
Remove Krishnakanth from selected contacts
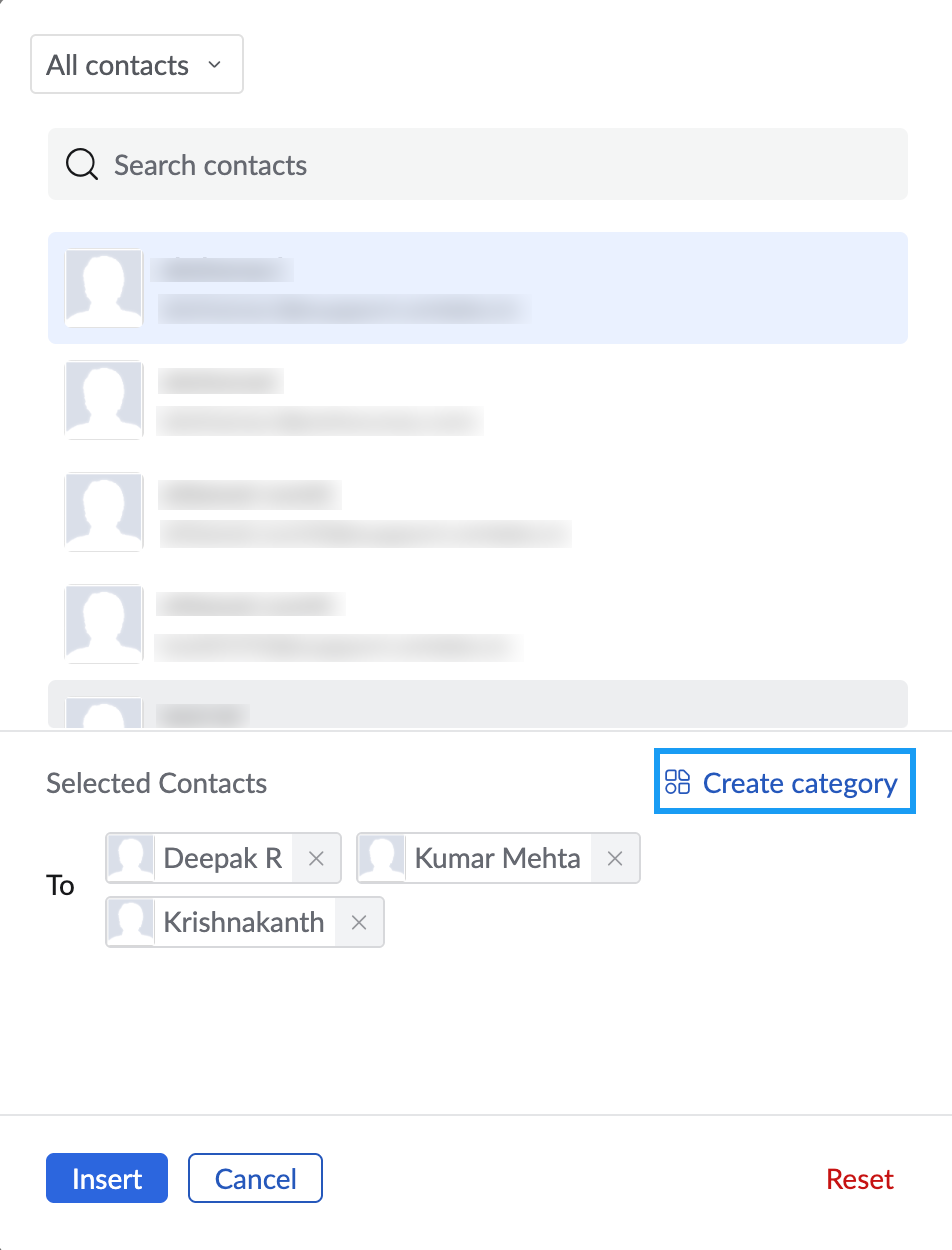point(359,922)
